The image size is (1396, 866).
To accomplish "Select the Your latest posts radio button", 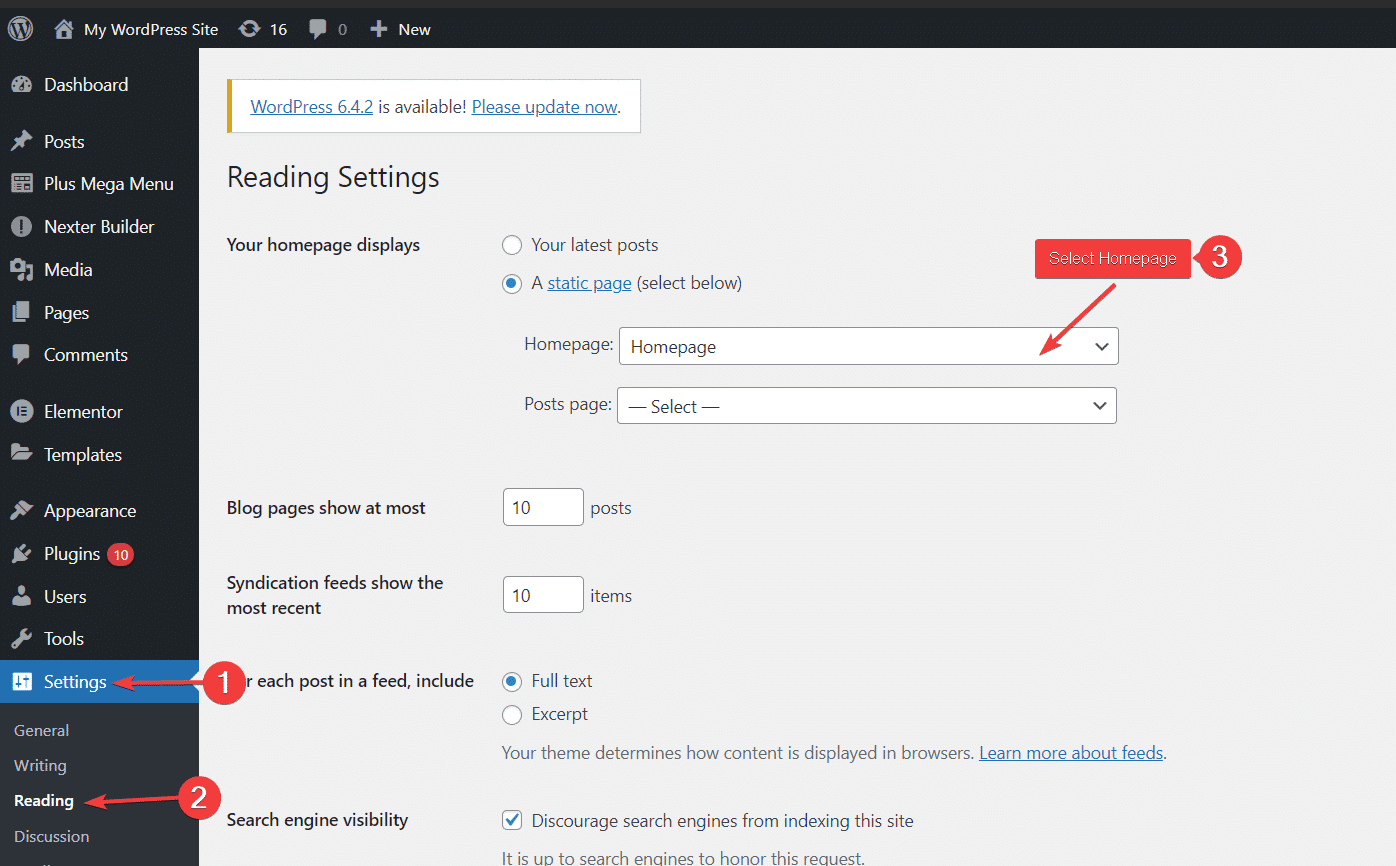I will click(x=511, y=244).
